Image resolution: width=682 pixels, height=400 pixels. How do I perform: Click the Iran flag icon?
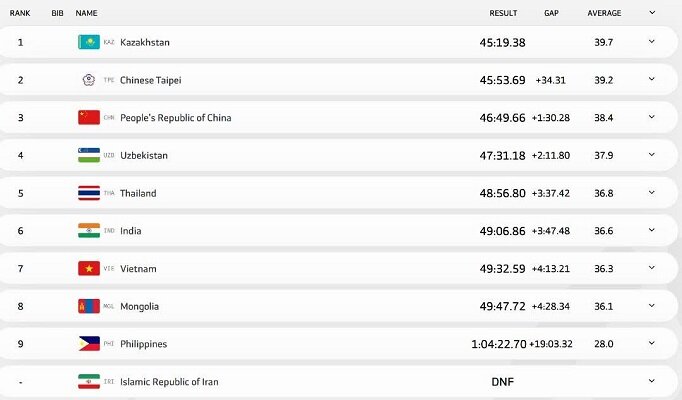[x=88, y=381]
